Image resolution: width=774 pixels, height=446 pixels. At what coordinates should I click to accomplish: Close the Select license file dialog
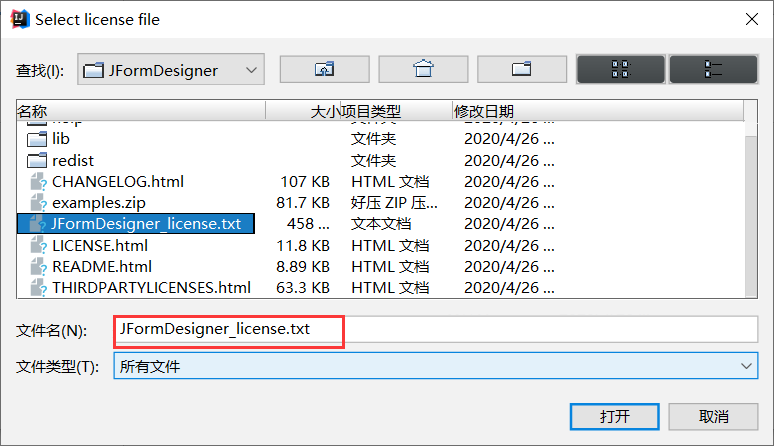click(x=752, y=19)
